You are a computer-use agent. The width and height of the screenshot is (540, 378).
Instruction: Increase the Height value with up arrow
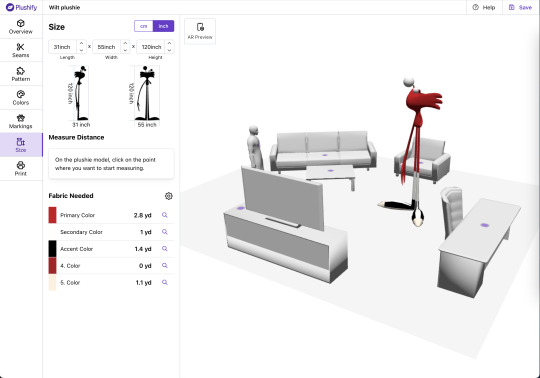point(169,43)
